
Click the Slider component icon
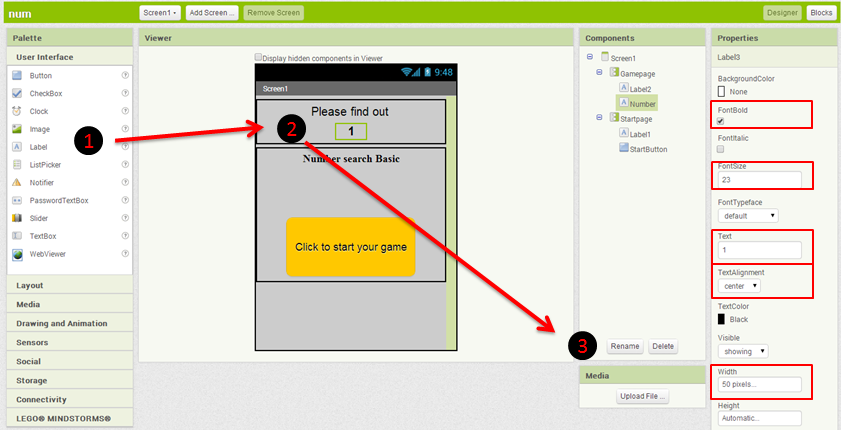pos(17,218)
